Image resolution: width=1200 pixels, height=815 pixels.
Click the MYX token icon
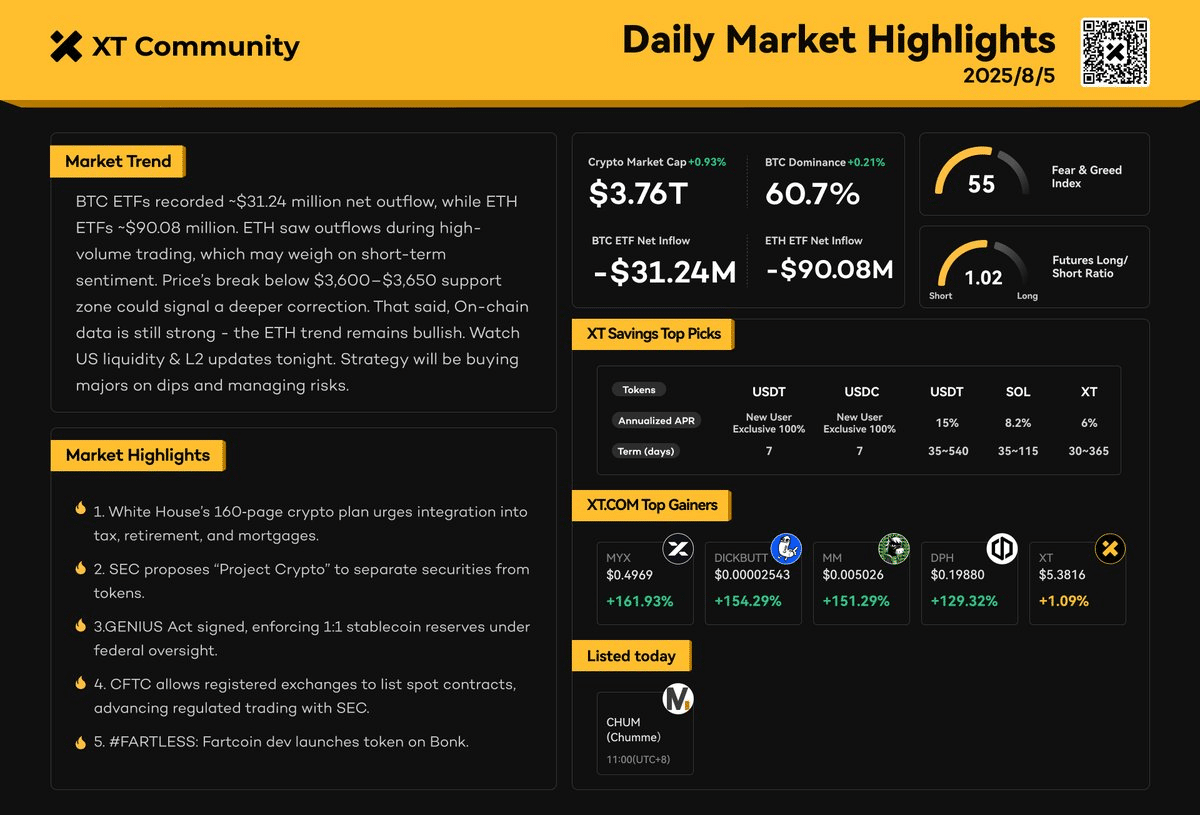678,549
